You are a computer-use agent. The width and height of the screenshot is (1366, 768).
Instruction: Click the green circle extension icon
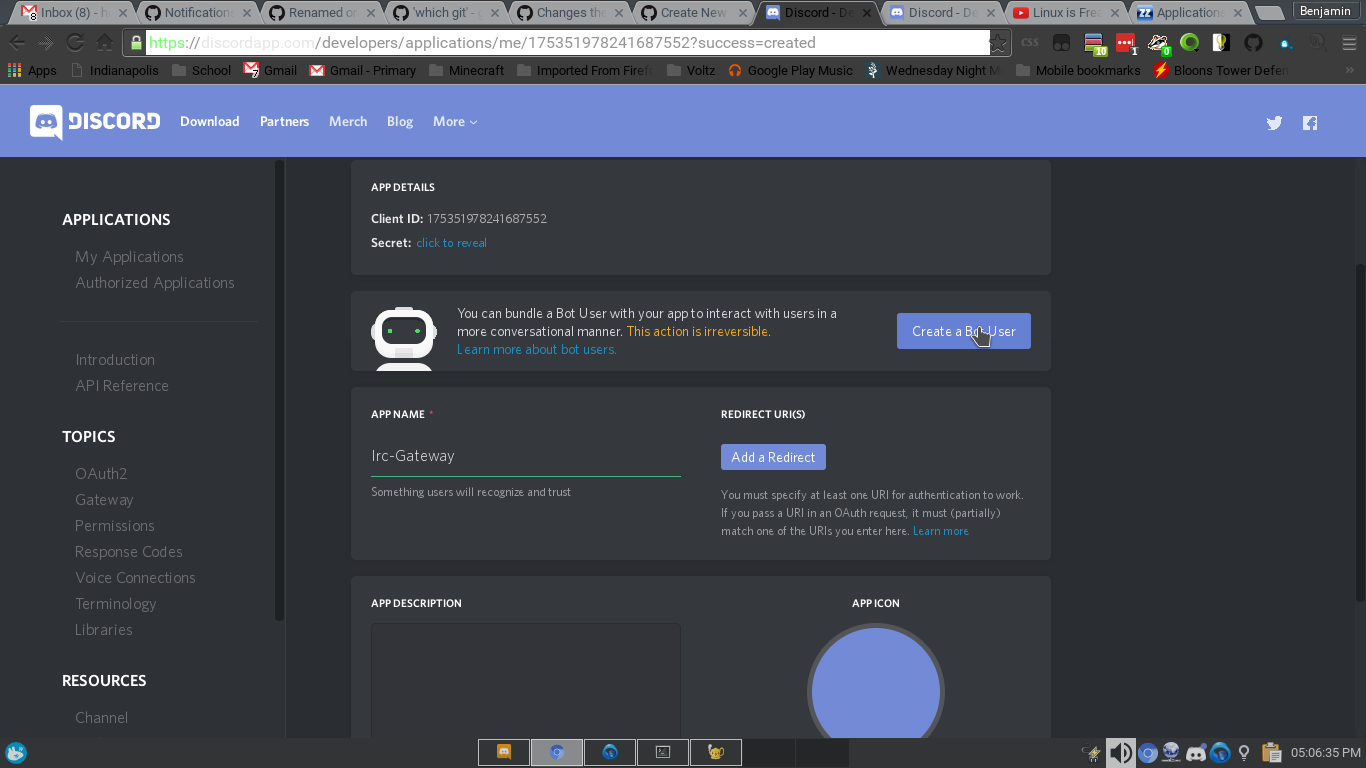(1190, 43)
